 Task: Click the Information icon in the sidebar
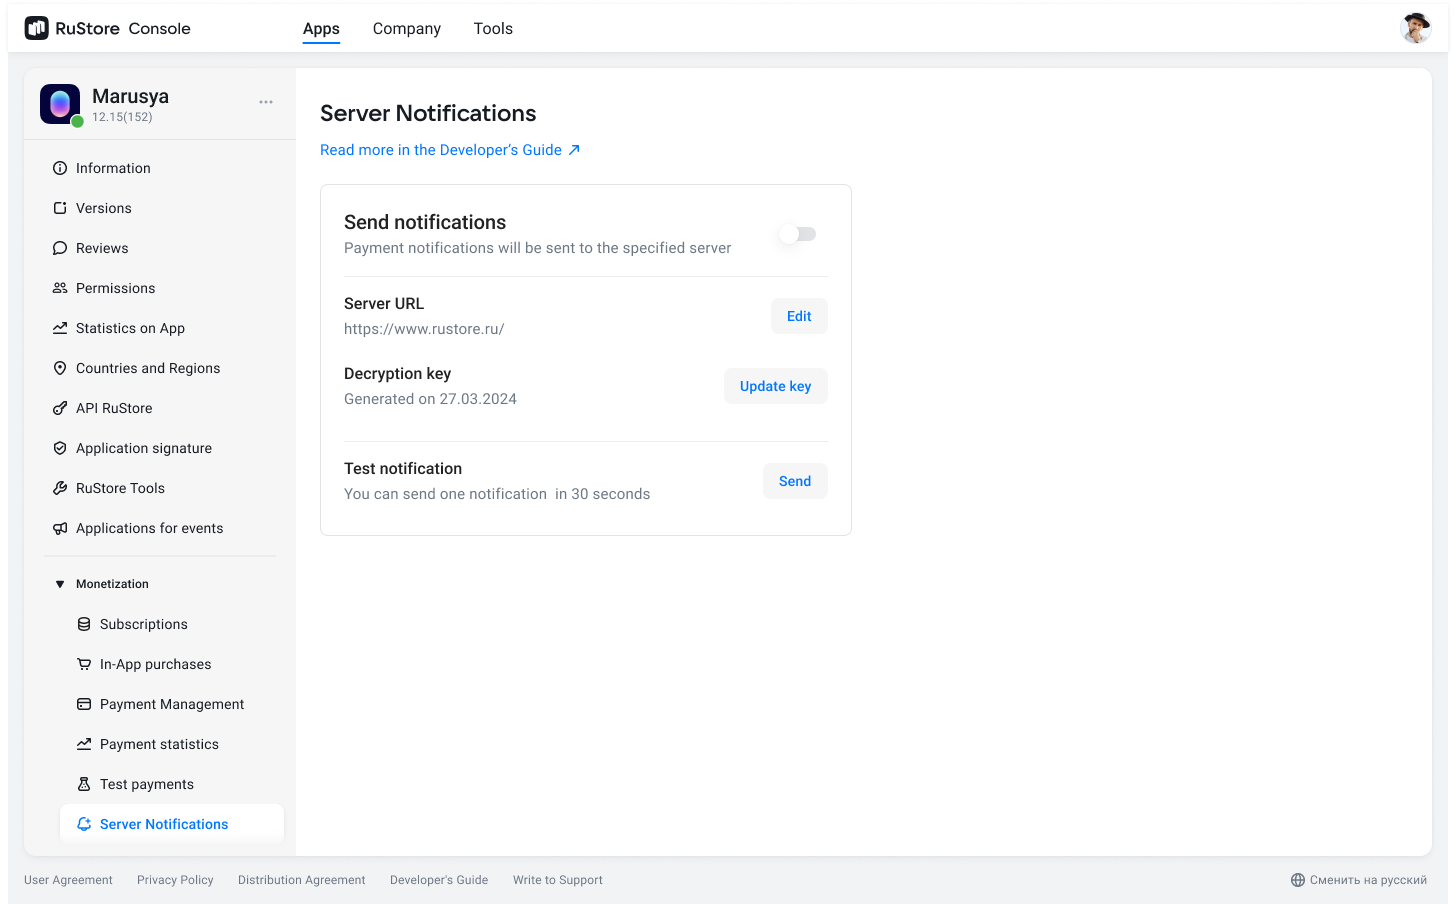pyautogui.click(x=60, y=168)
